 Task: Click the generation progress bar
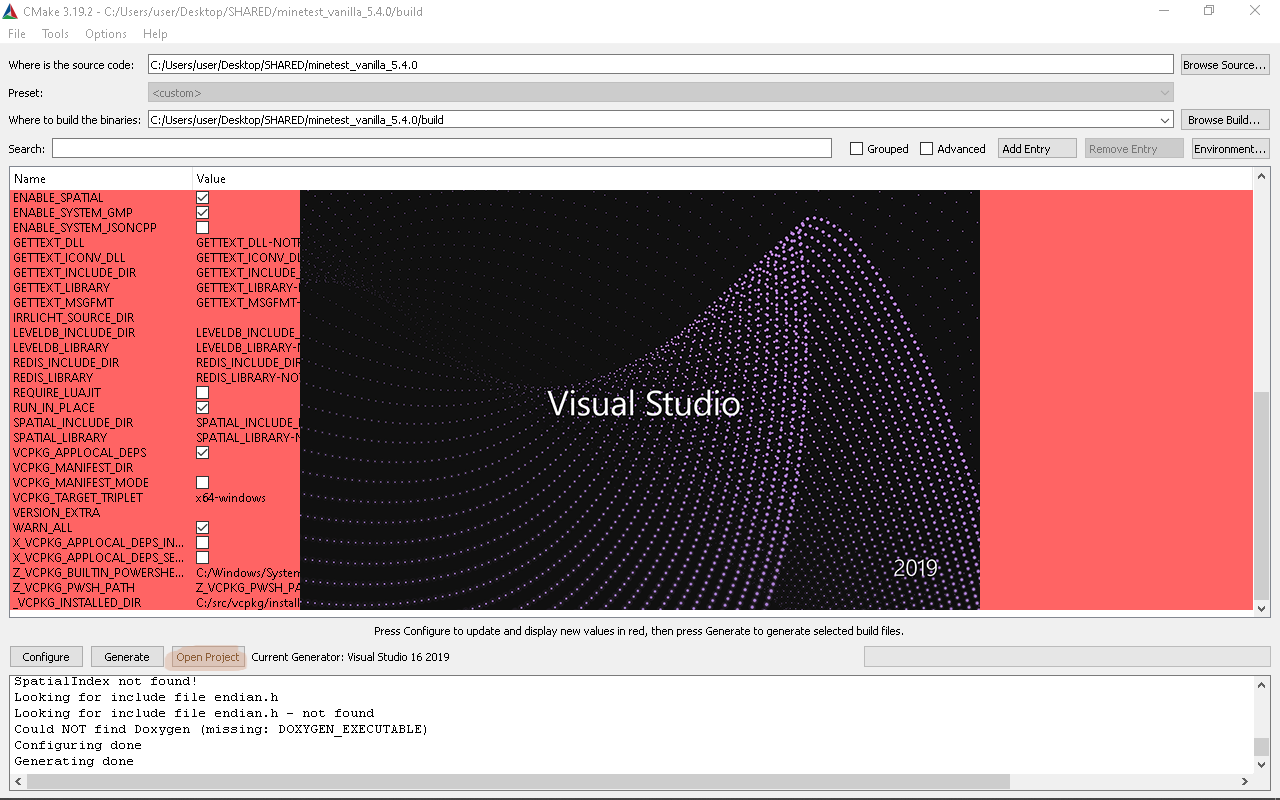pyautogui.click(x=1067, y=657)
